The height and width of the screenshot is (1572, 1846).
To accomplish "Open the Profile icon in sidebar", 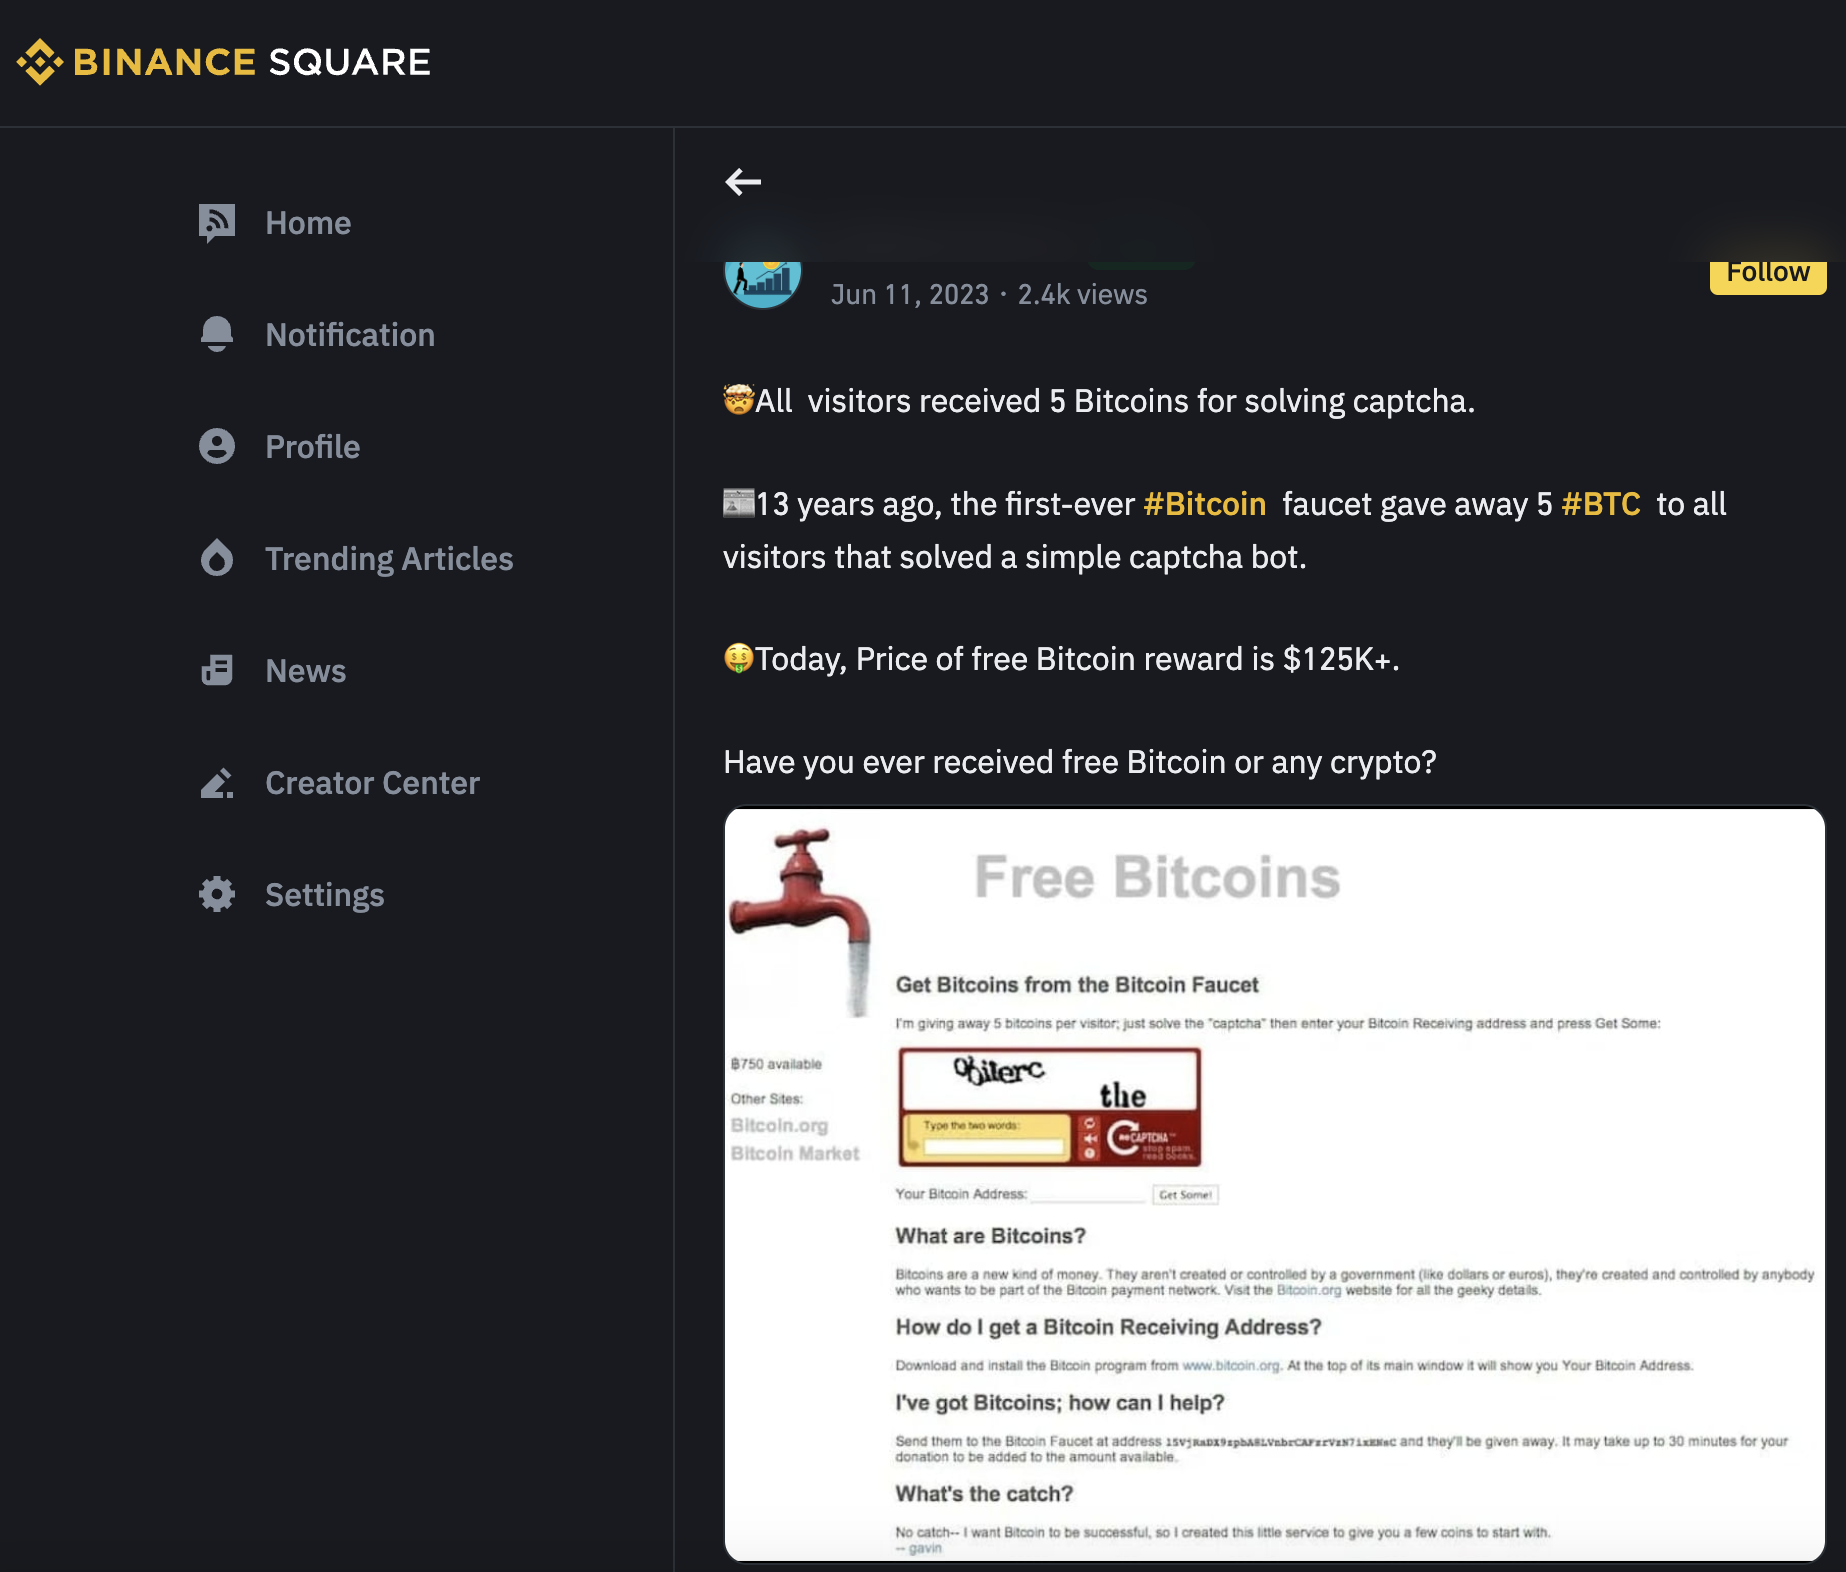I will [x=216, y=446].
